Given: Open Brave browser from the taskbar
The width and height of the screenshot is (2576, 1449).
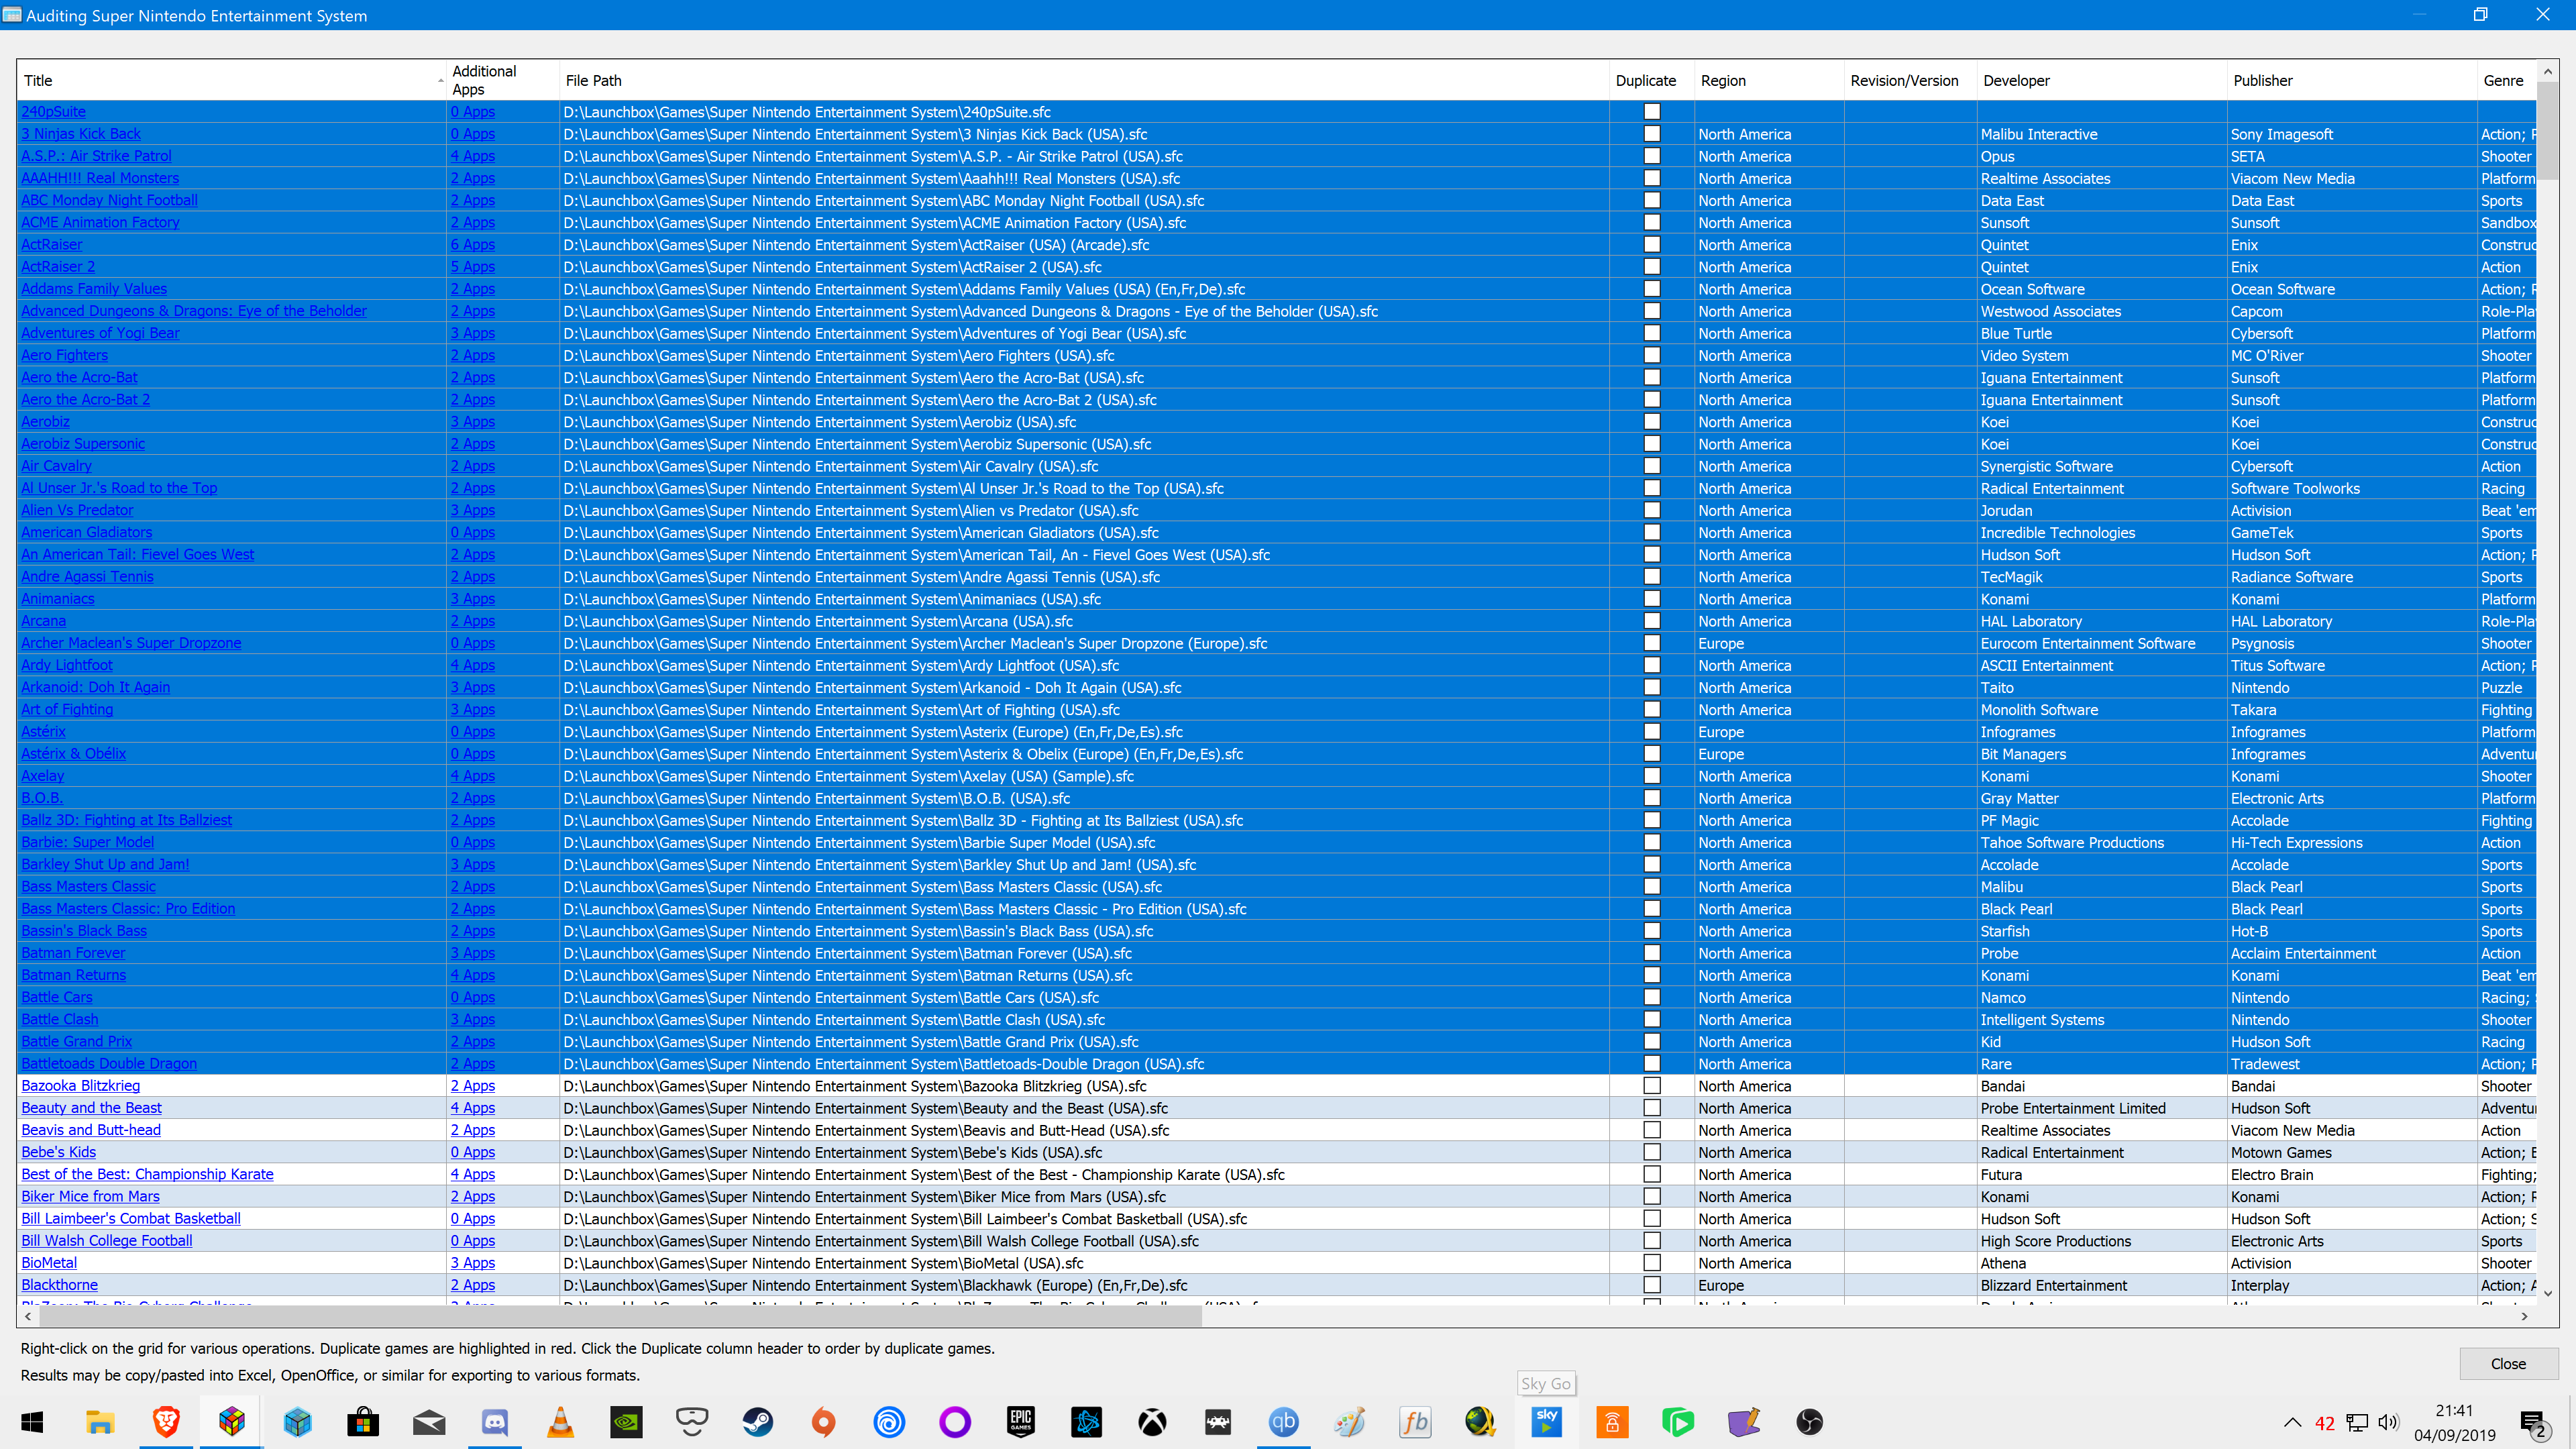Looking at the screenshot, I should (x=166, y=1421).
